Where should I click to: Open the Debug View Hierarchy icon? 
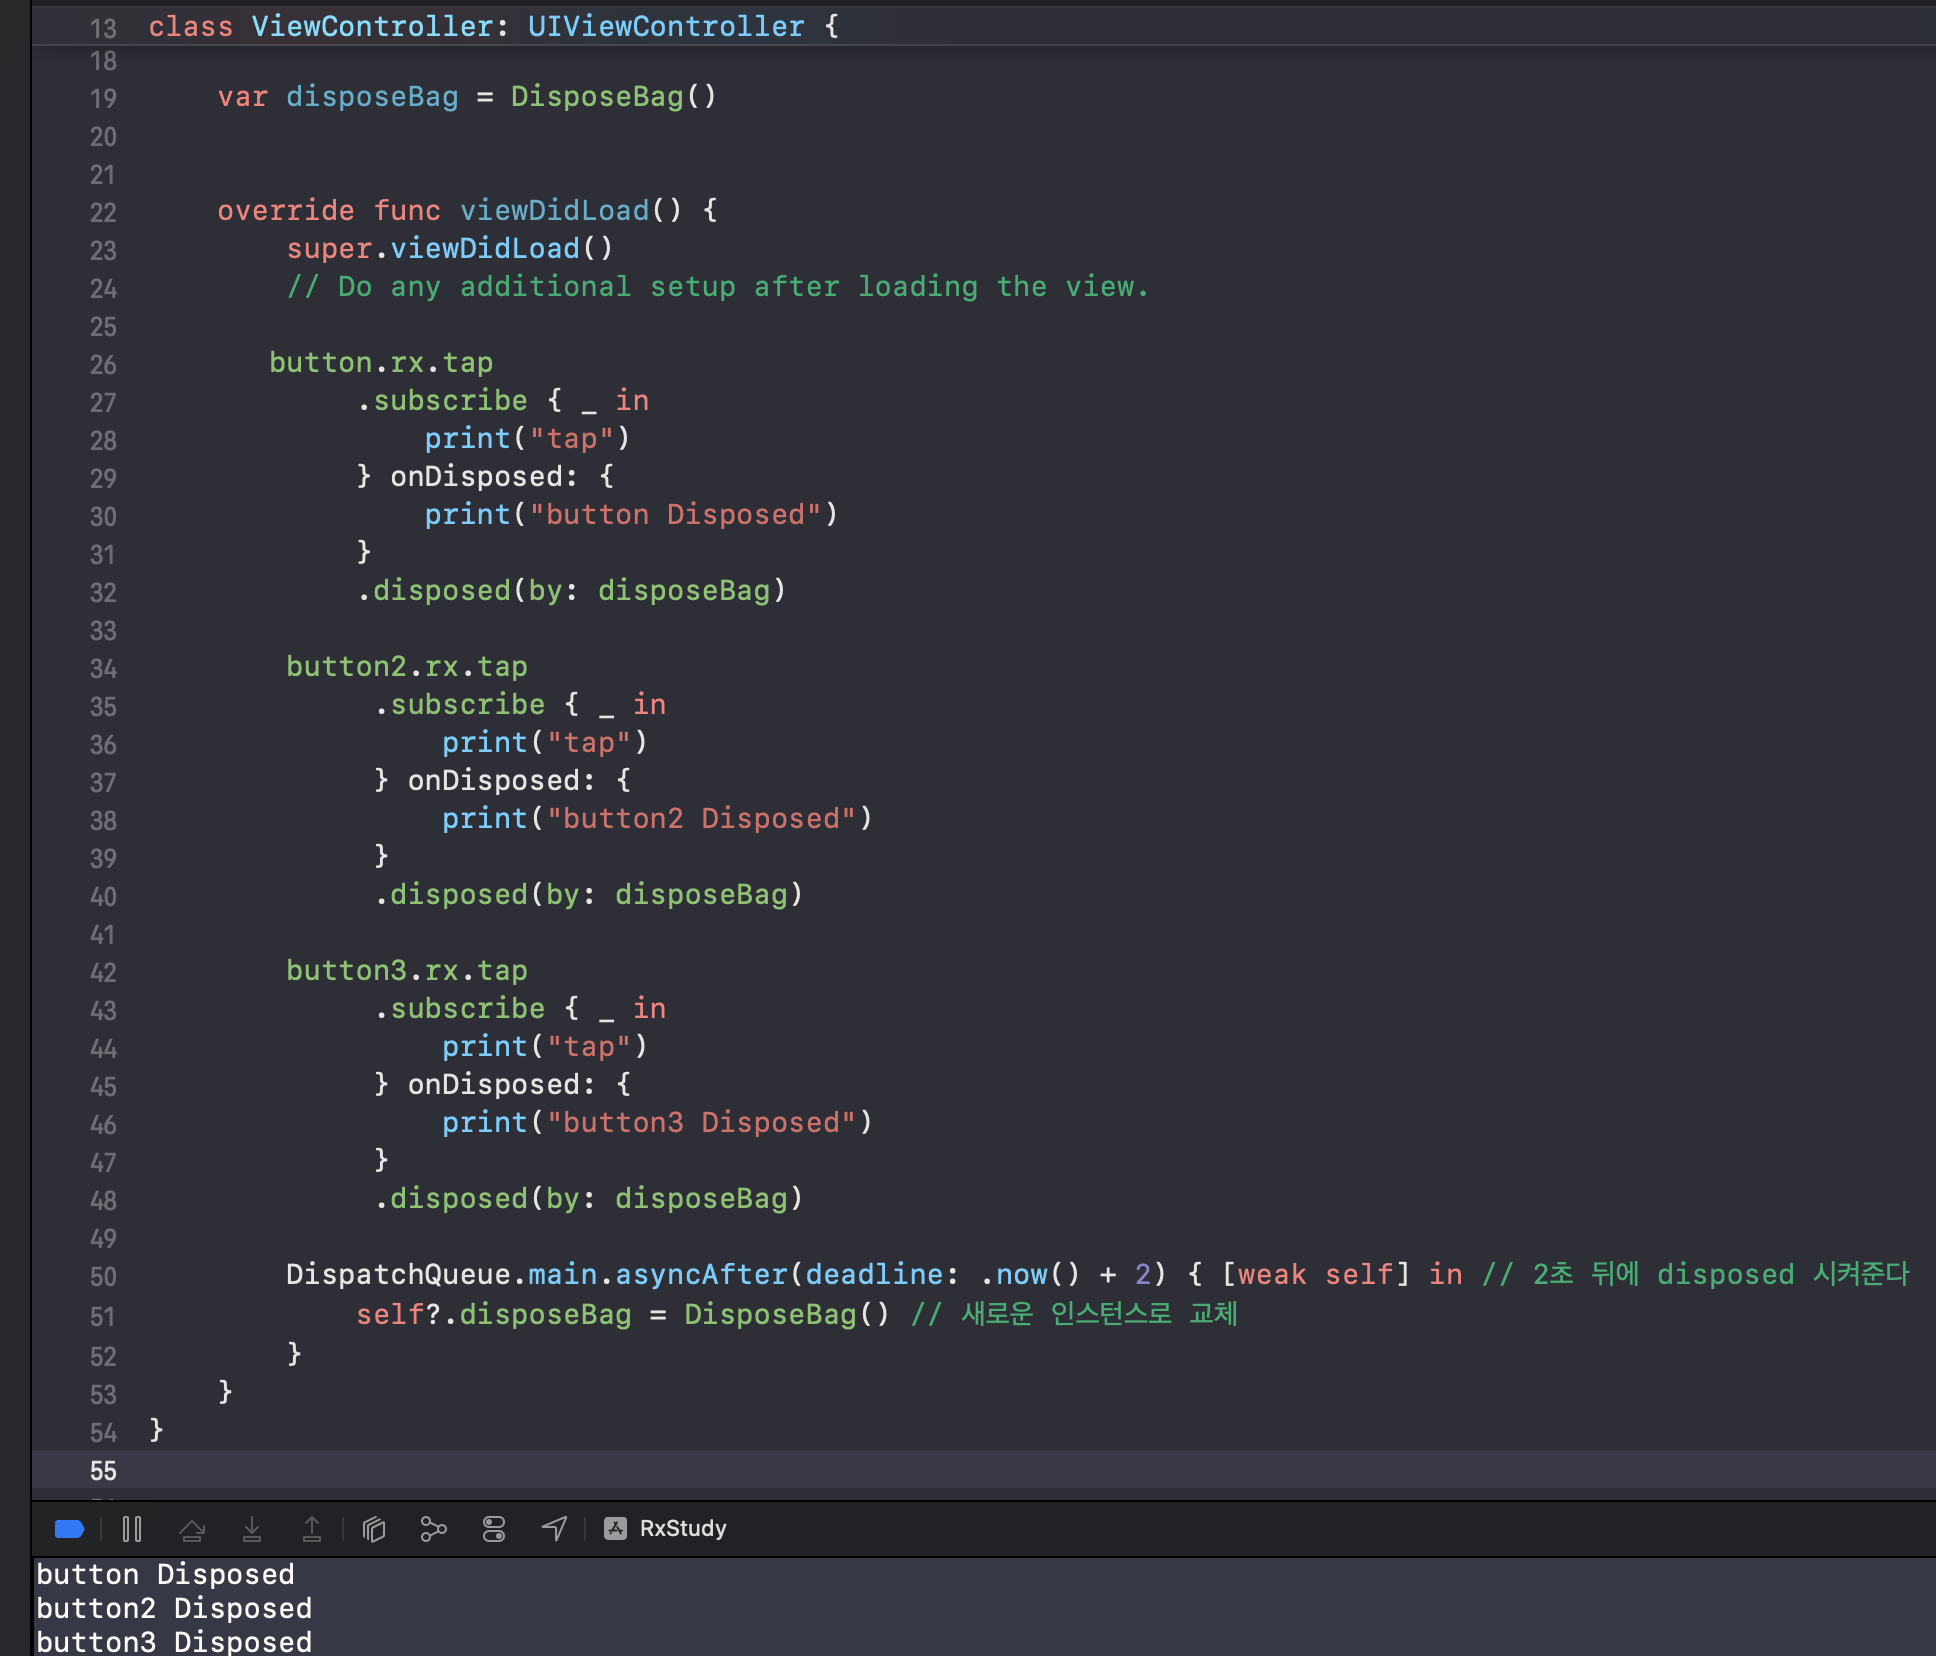(x=374, y=1528)
